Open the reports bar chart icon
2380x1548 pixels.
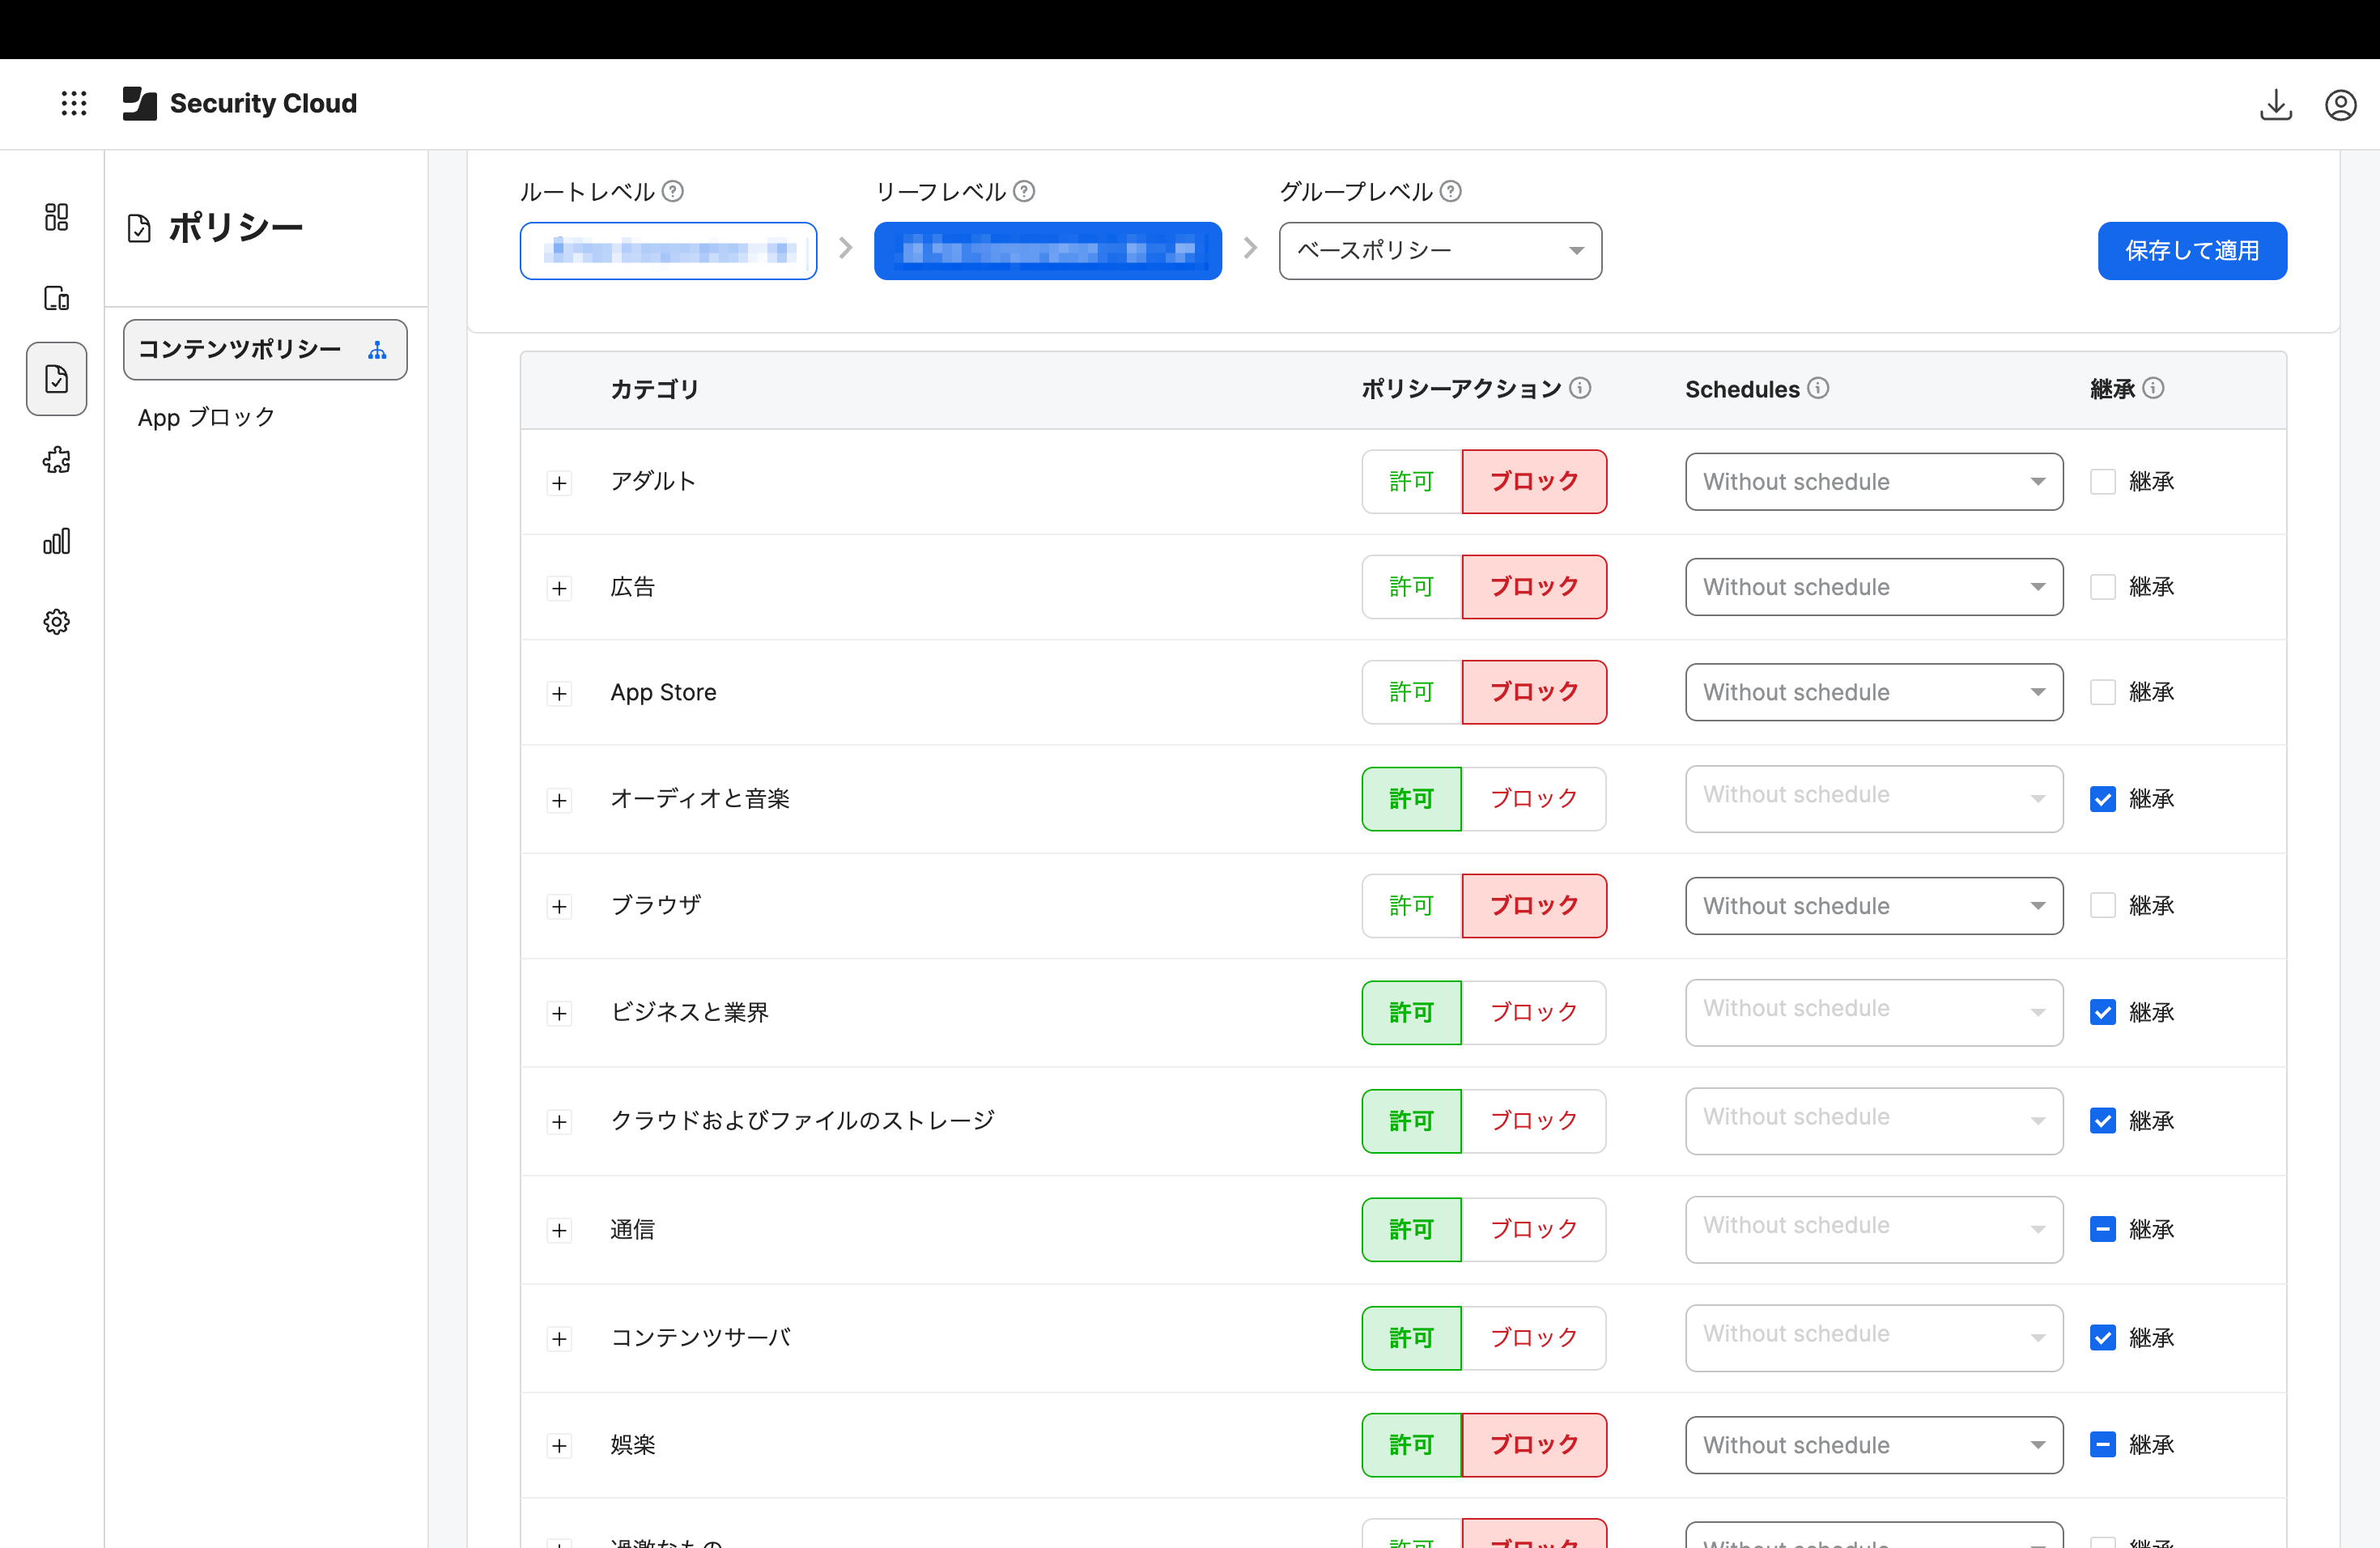(57, 541)
